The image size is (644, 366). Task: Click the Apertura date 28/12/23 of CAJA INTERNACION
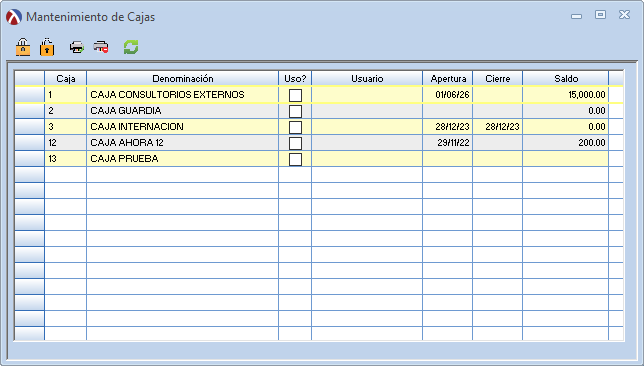click(x=448, y=127)
